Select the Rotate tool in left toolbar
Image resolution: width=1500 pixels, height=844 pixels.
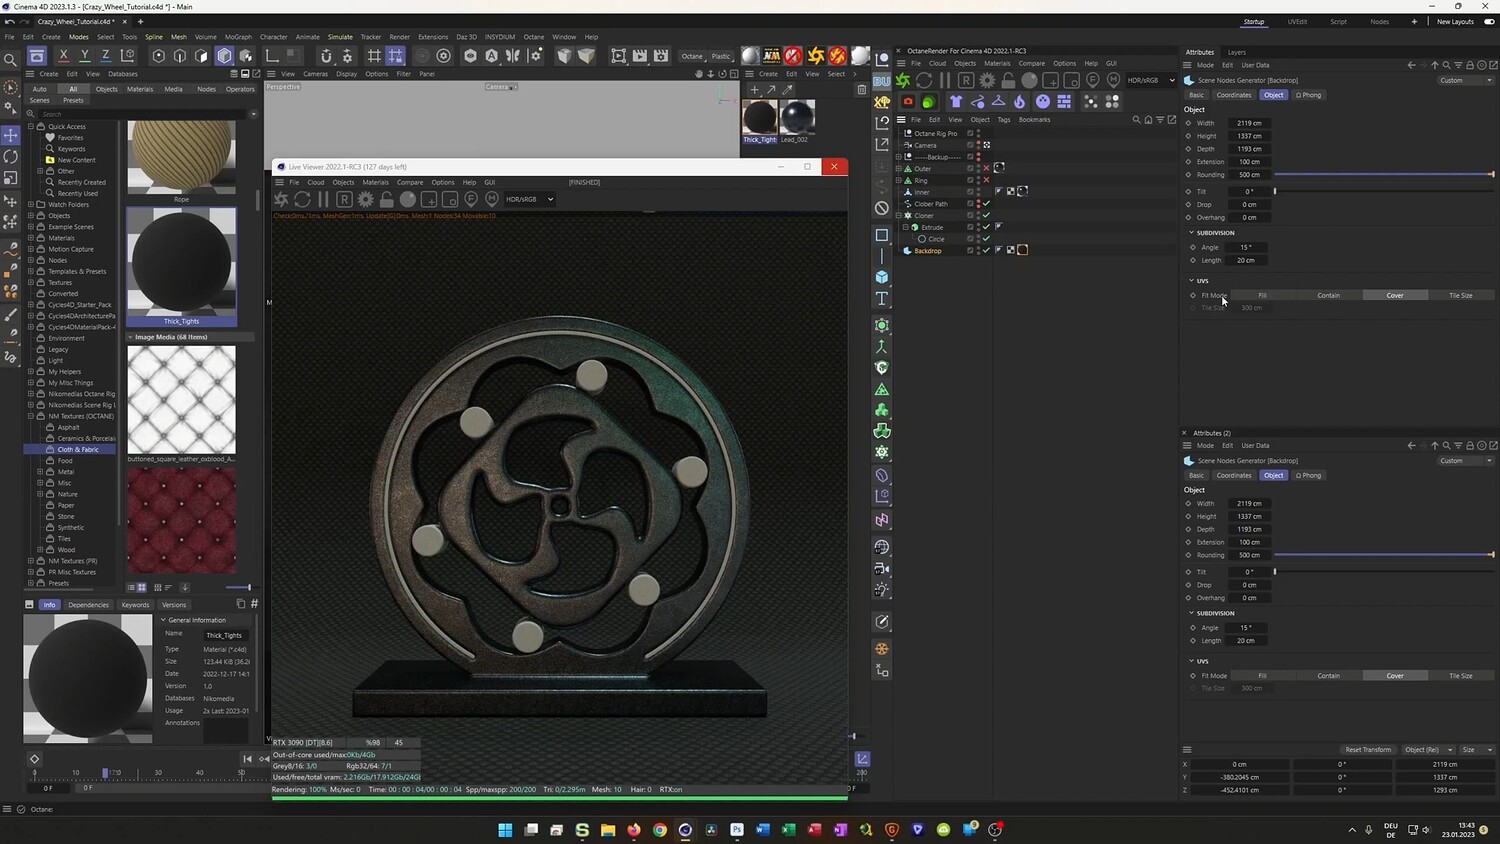click(x=11, y=157)
